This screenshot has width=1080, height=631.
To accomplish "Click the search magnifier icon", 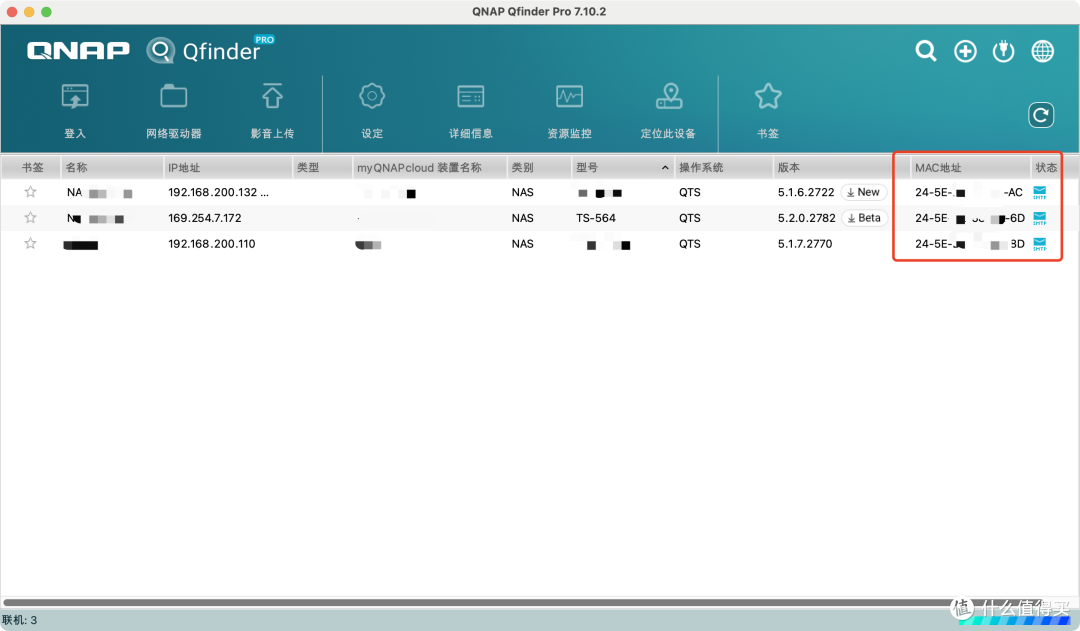I will 926,51.
